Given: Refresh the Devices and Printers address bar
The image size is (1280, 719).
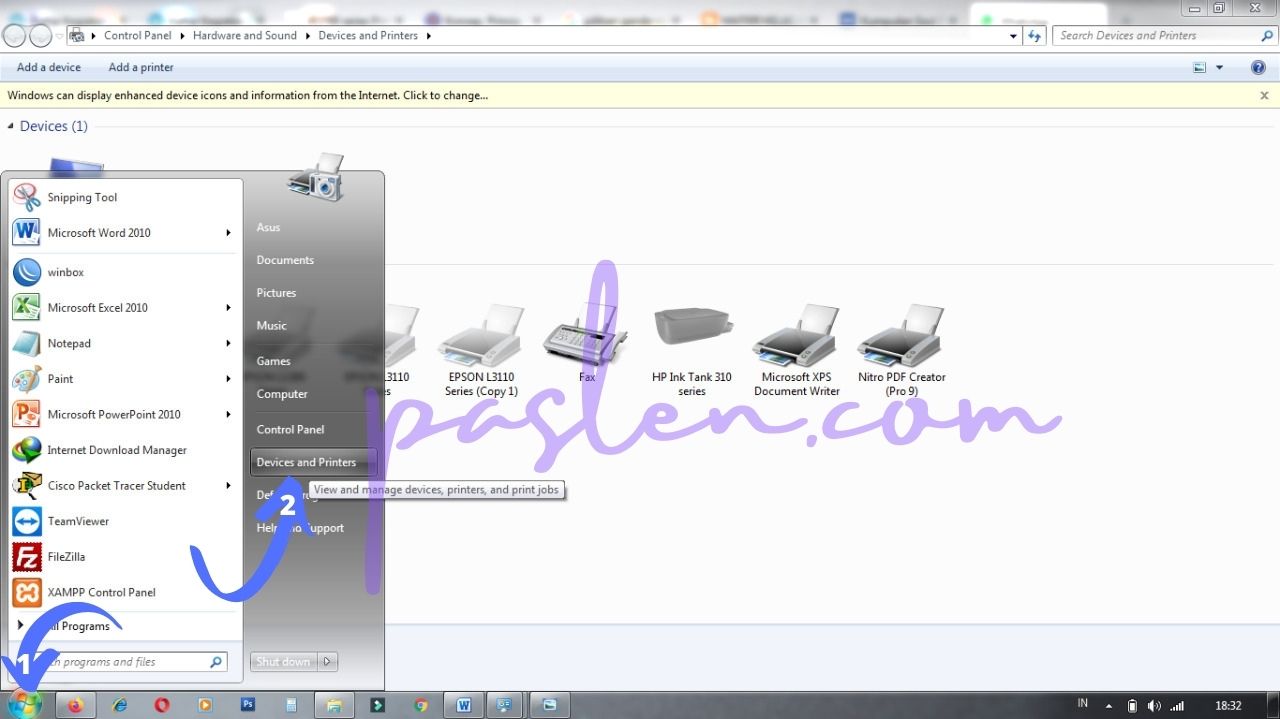Looking at the screenshot, I should [x=1035, y=36].
